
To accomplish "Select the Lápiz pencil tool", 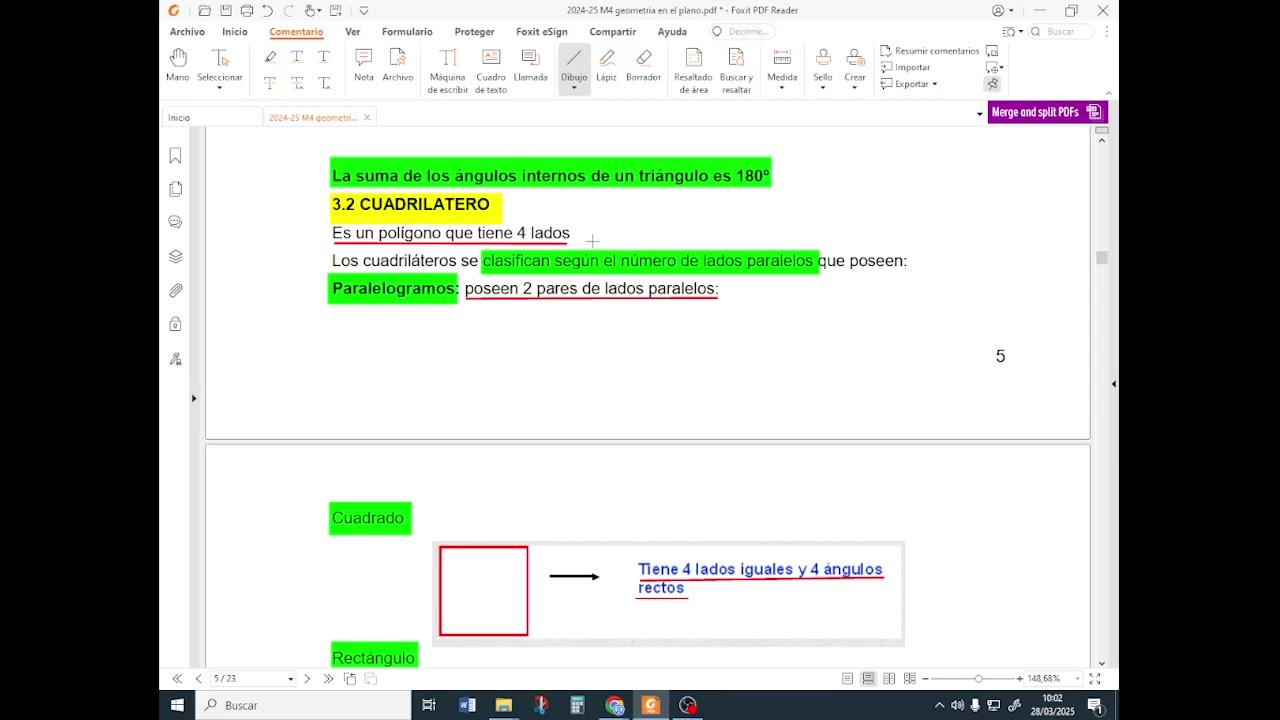I will [x=606, y=64].
